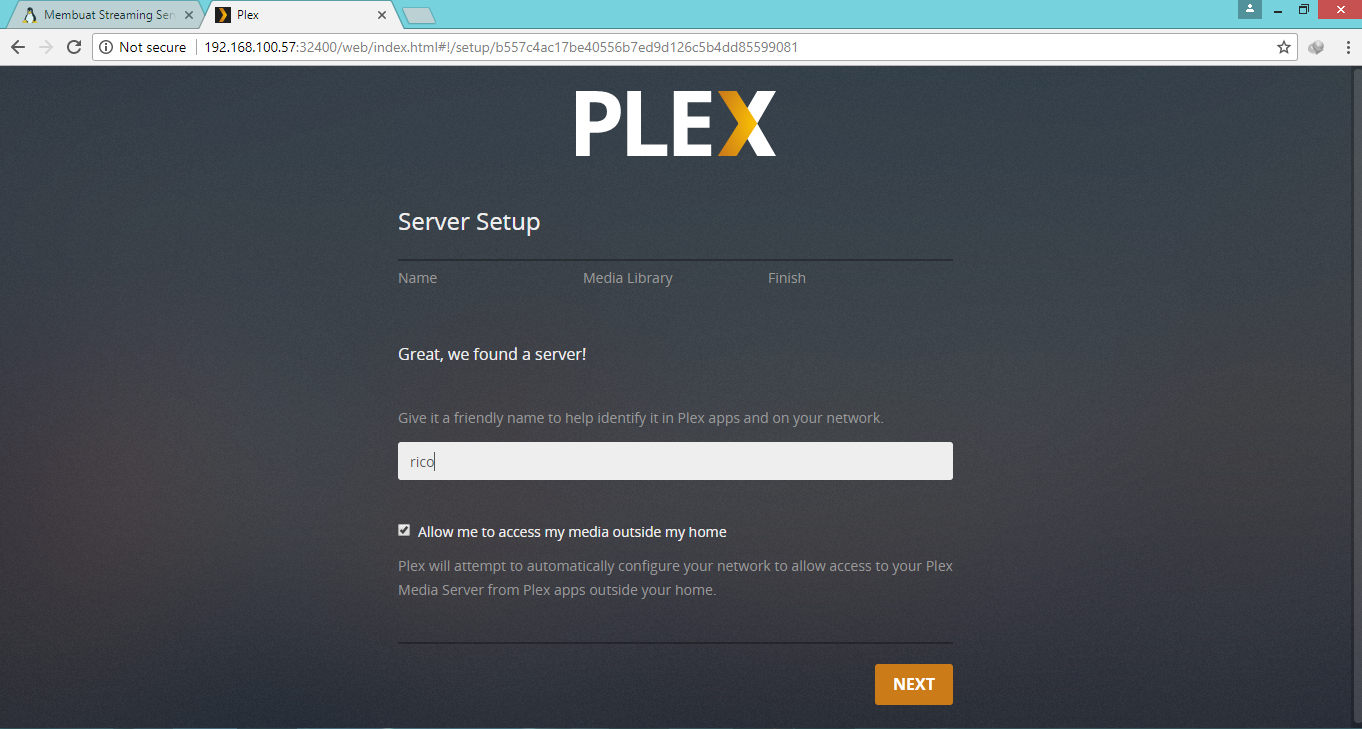View site info for Not secure warning

tap(142, 47)
